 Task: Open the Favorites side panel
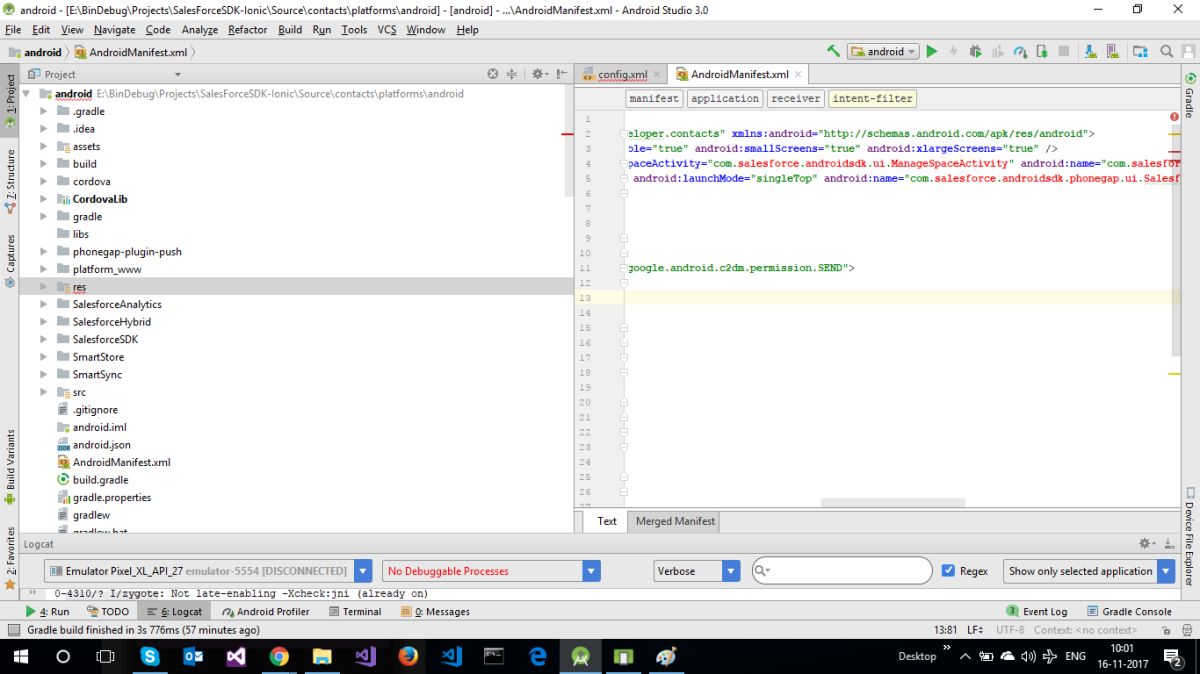10,557
